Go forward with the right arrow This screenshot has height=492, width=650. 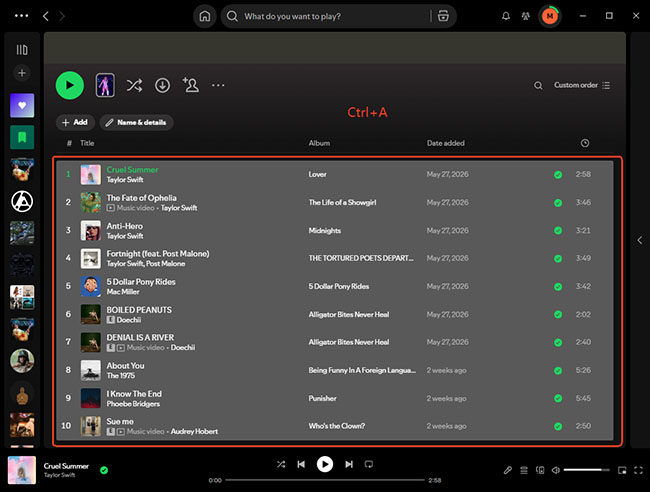click(62, 16)
